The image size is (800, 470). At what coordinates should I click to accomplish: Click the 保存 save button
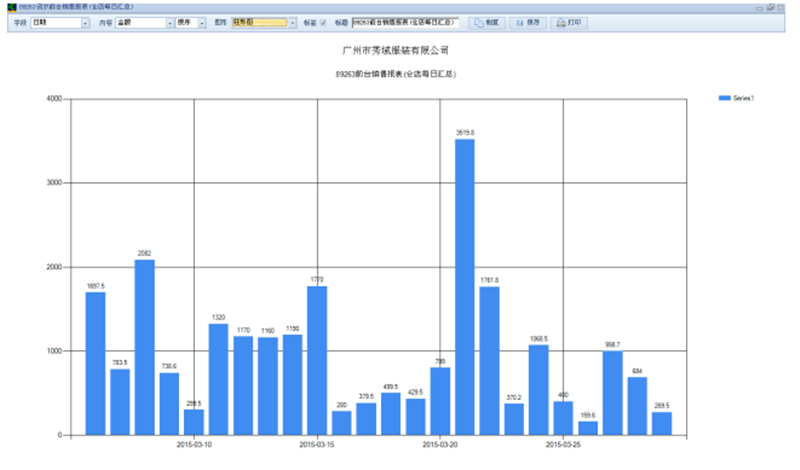(528, 22)
